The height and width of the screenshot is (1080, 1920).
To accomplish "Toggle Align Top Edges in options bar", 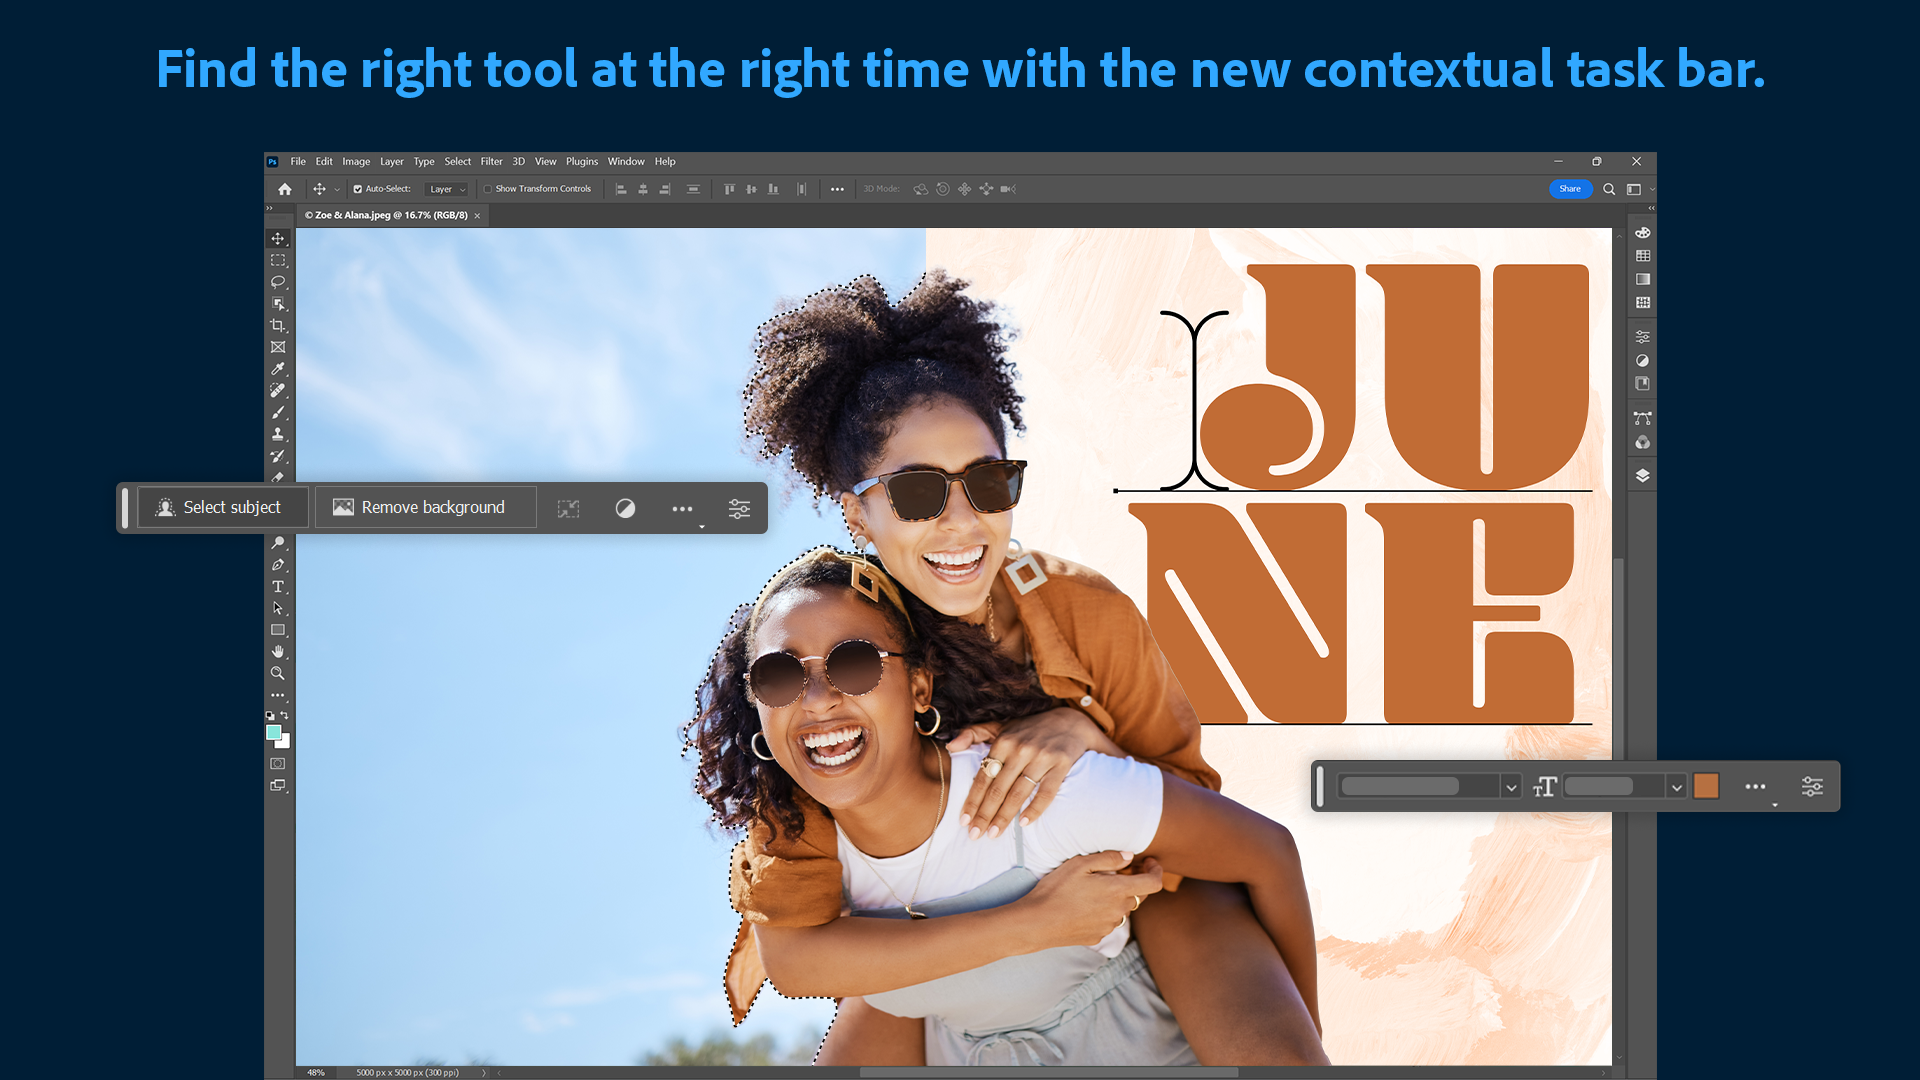I will coord(730,188).
